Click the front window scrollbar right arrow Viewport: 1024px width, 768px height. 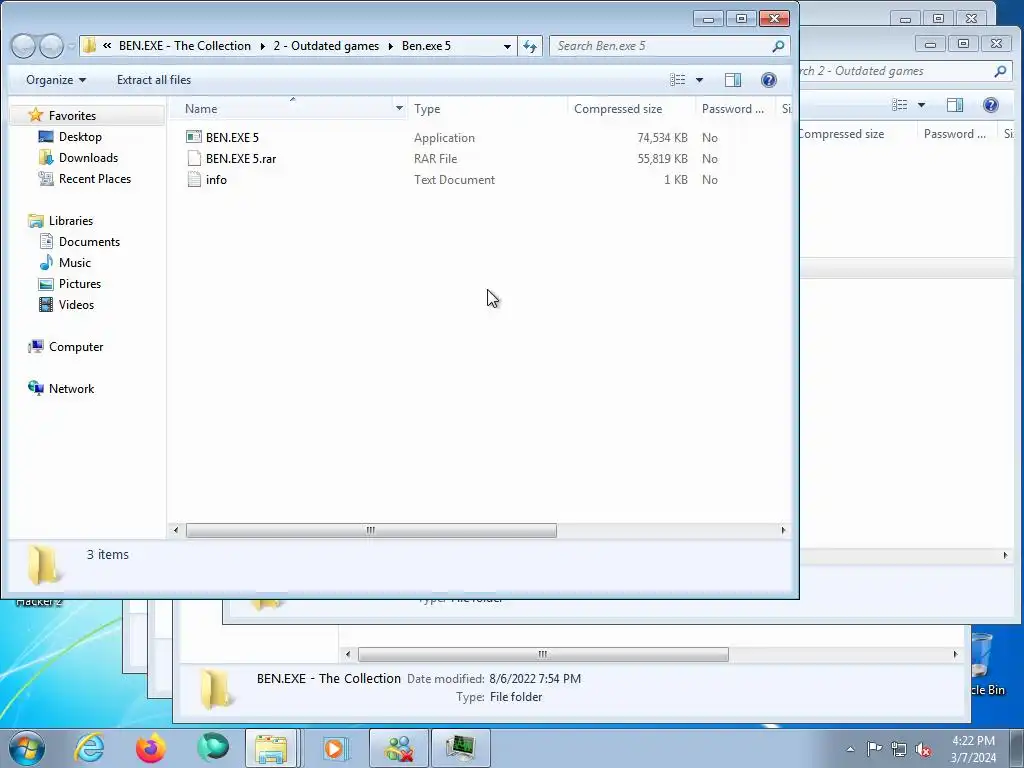(783, 530)
